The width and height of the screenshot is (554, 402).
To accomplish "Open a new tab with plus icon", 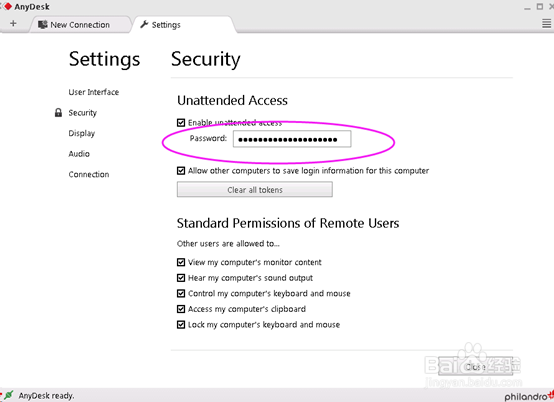I will [x=13, y=24].
